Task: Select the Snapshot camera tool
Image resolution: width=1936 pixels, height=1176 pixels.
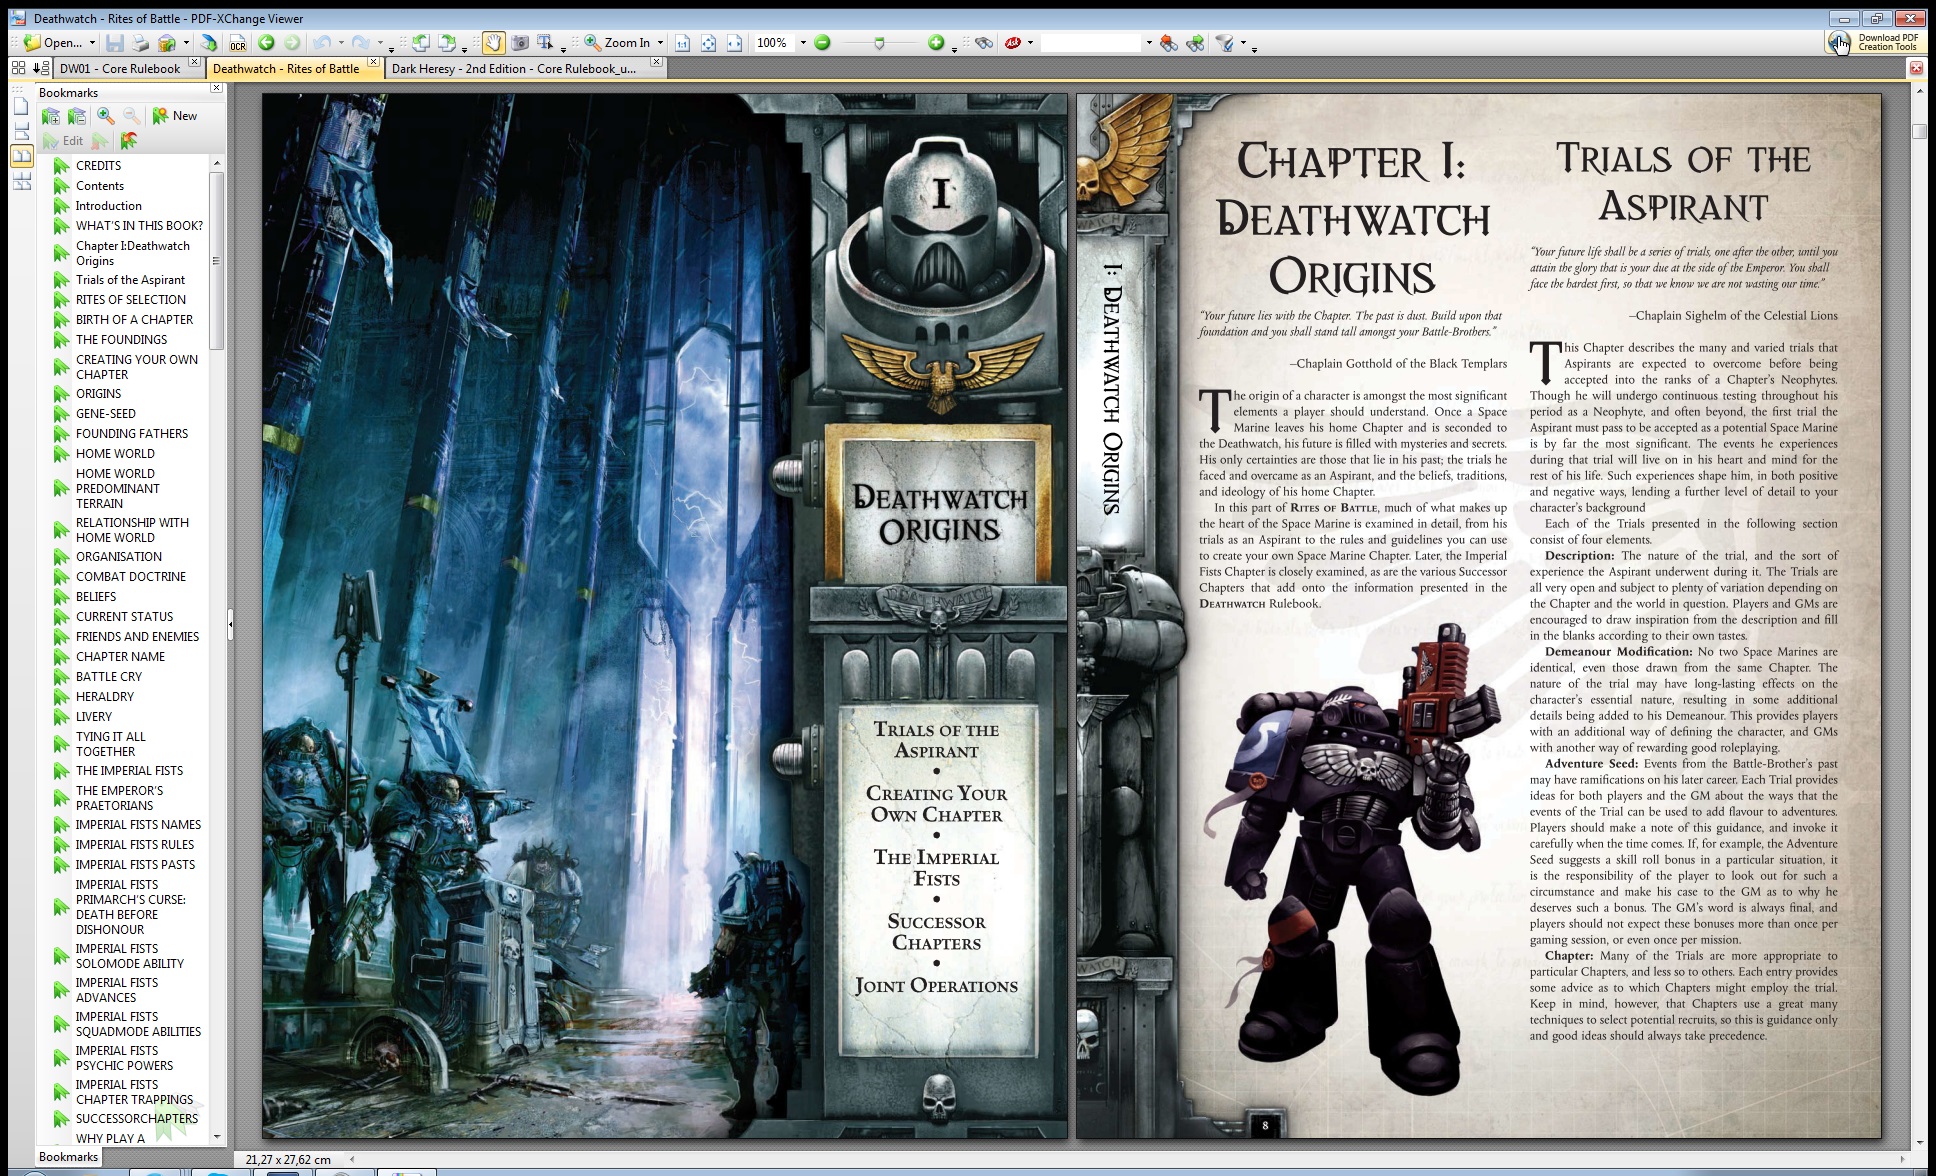Action: [x=520, y=43]
